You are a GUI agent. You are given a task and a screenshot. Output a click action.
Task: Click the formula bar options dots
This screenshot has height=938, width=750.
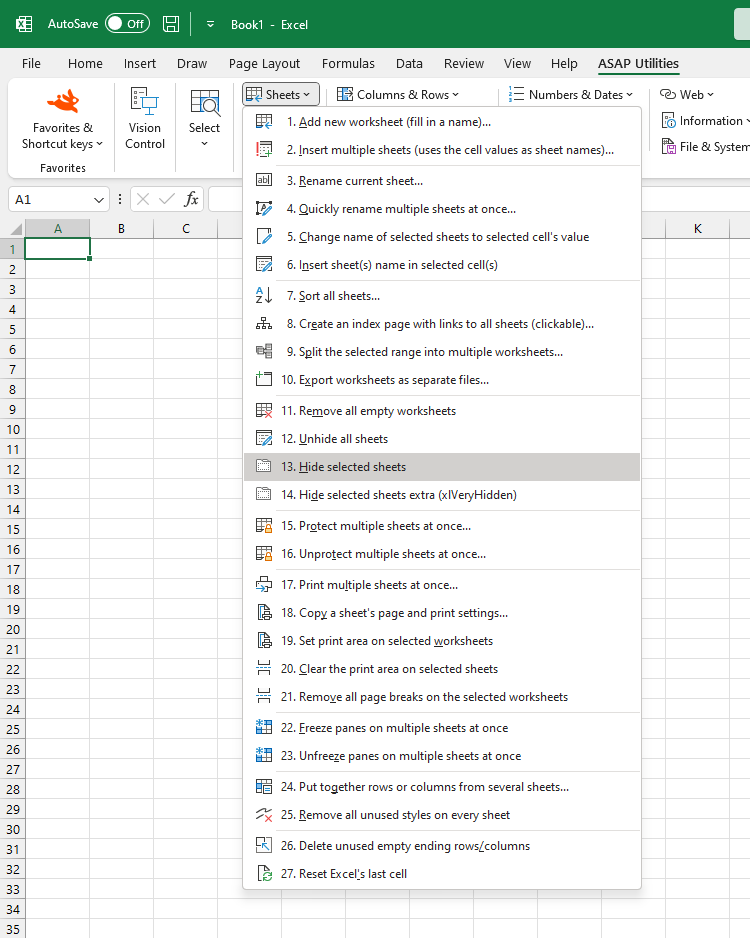click(120, 199)
